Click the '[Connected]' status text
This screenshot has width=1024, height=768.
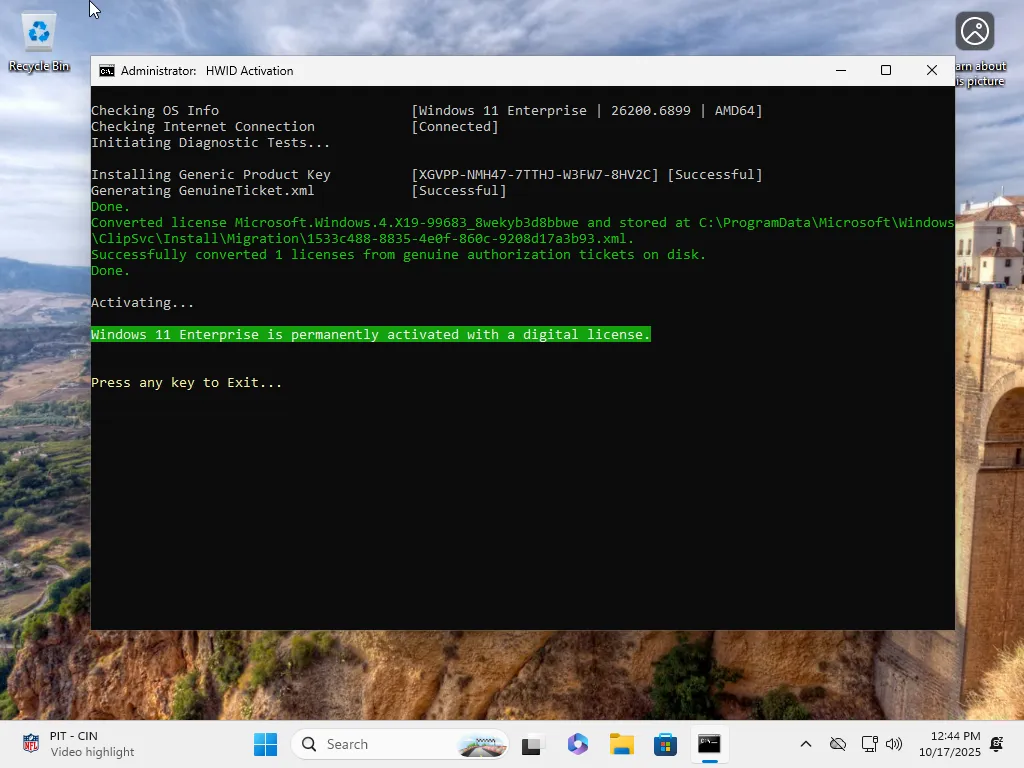click(455, 127)
